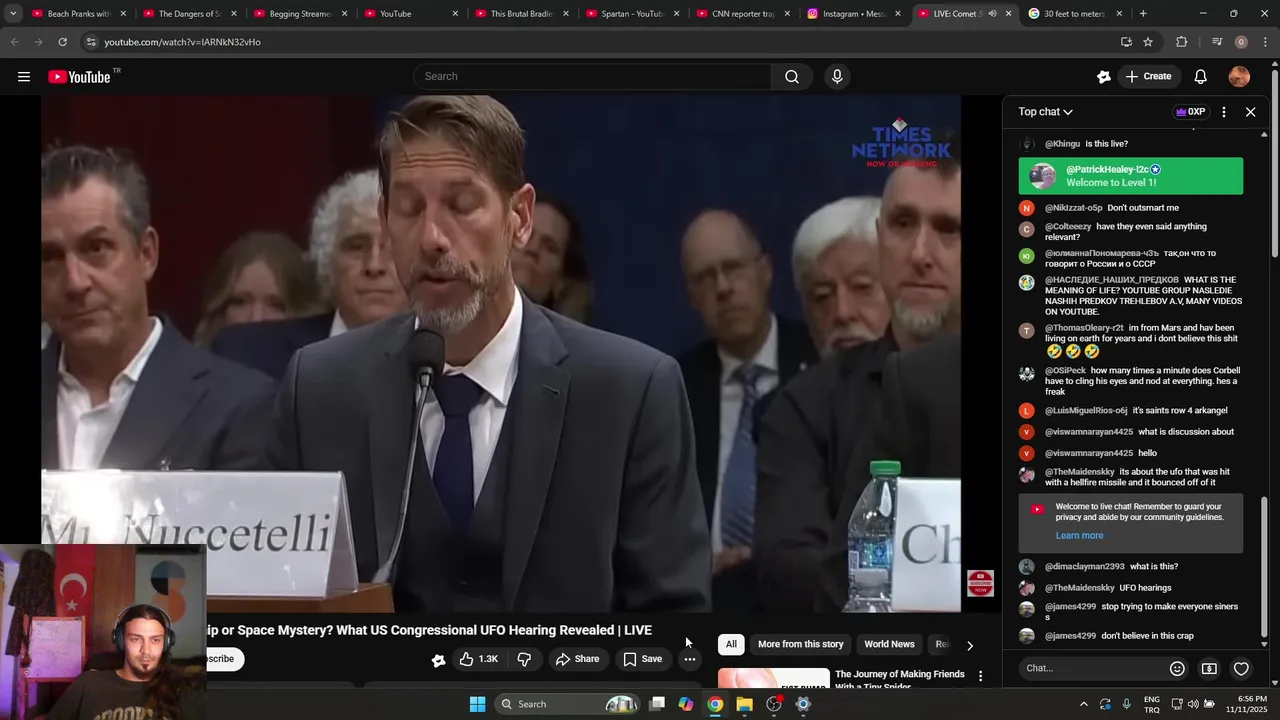
Task: Reload the page
Action: 62,42
